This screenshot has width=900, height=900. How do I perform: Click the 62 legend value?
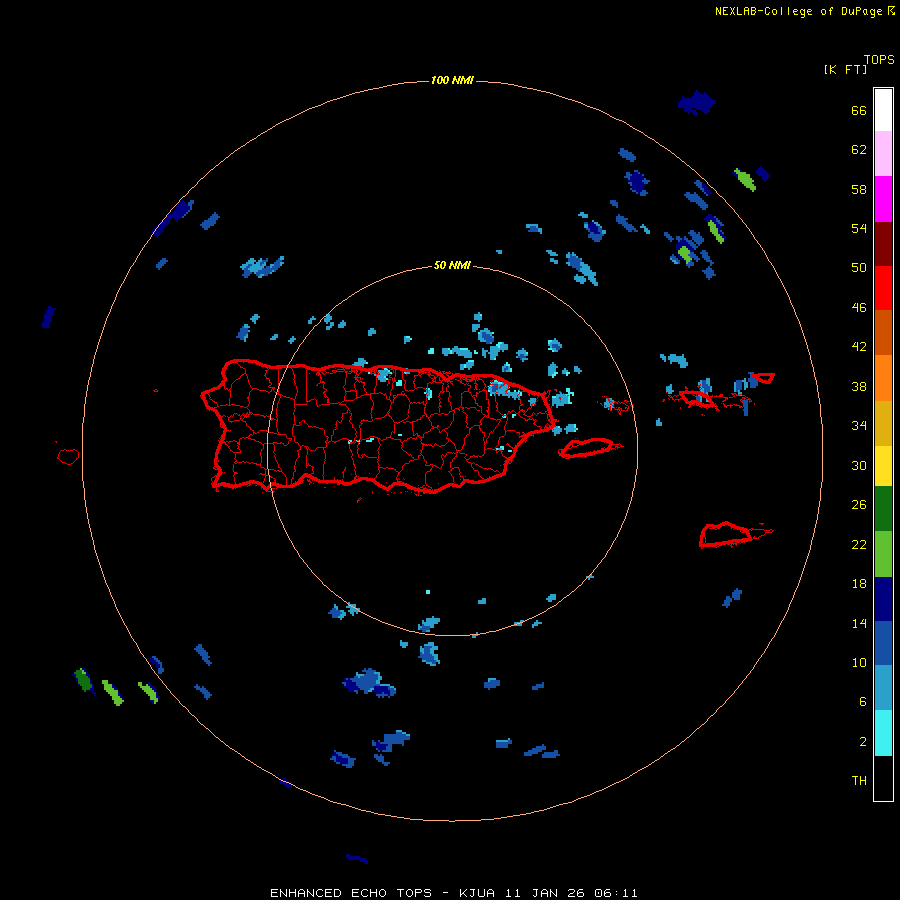coord(859,150)
